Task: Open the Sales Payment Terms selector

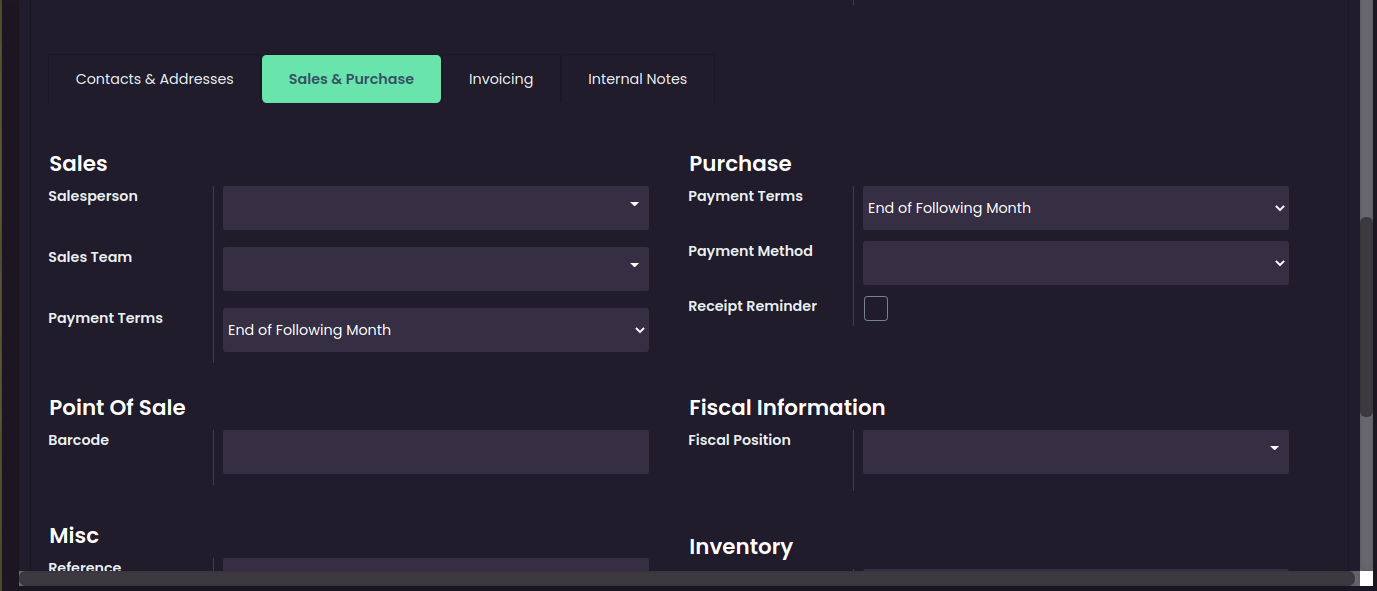Action: click(435, 330)
